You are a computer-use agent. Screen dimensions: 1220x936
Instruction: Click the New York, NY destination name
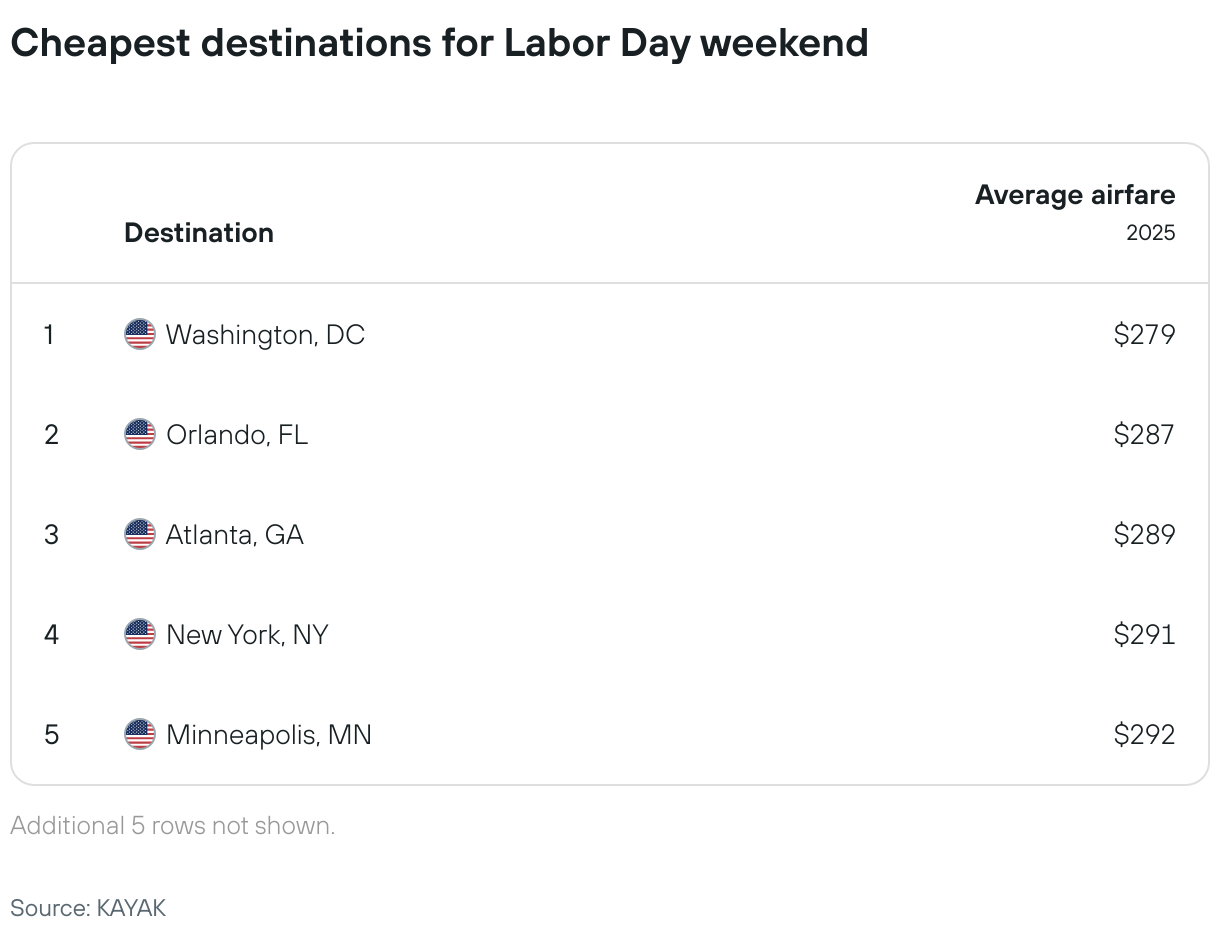pyautogui.click(x=247, y=635)
